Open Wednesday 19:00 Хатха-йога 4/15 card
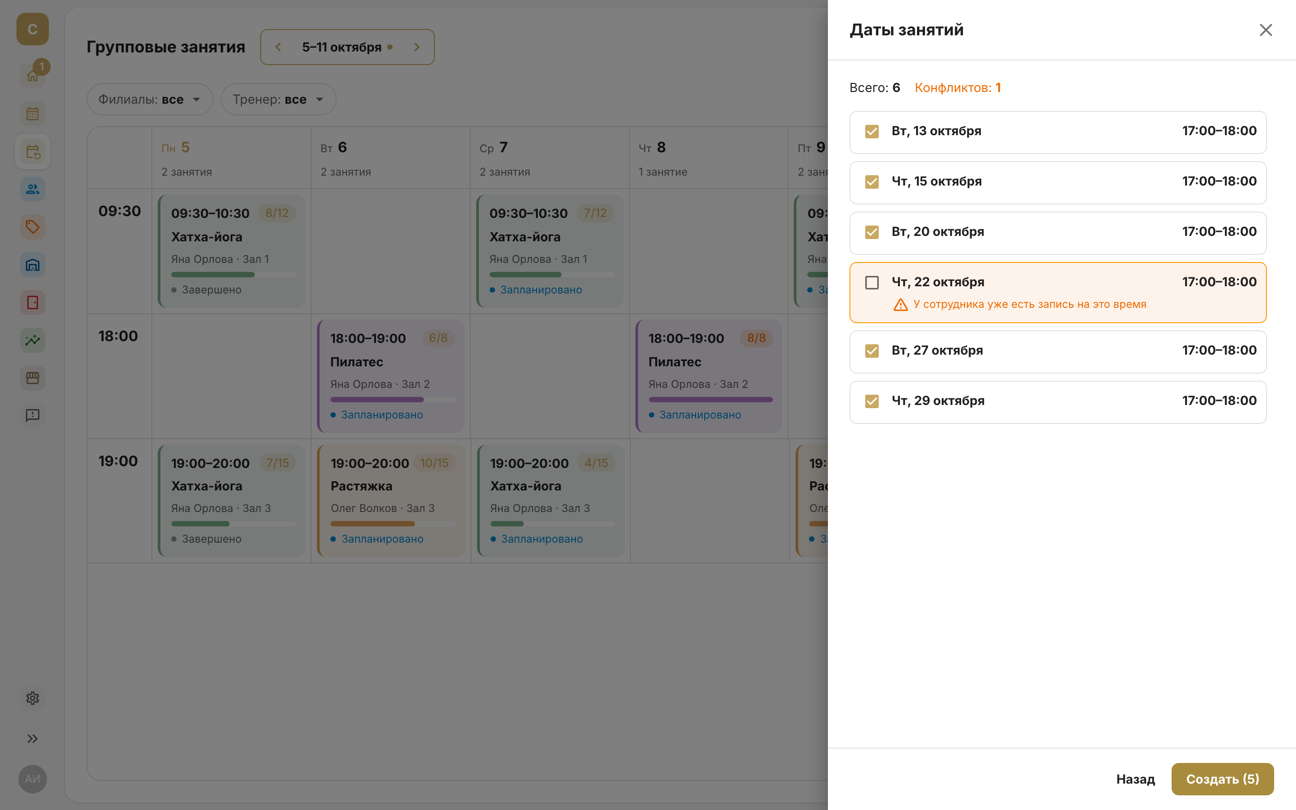This screenshot has height=810, width=1296. (x=550, y=500)
